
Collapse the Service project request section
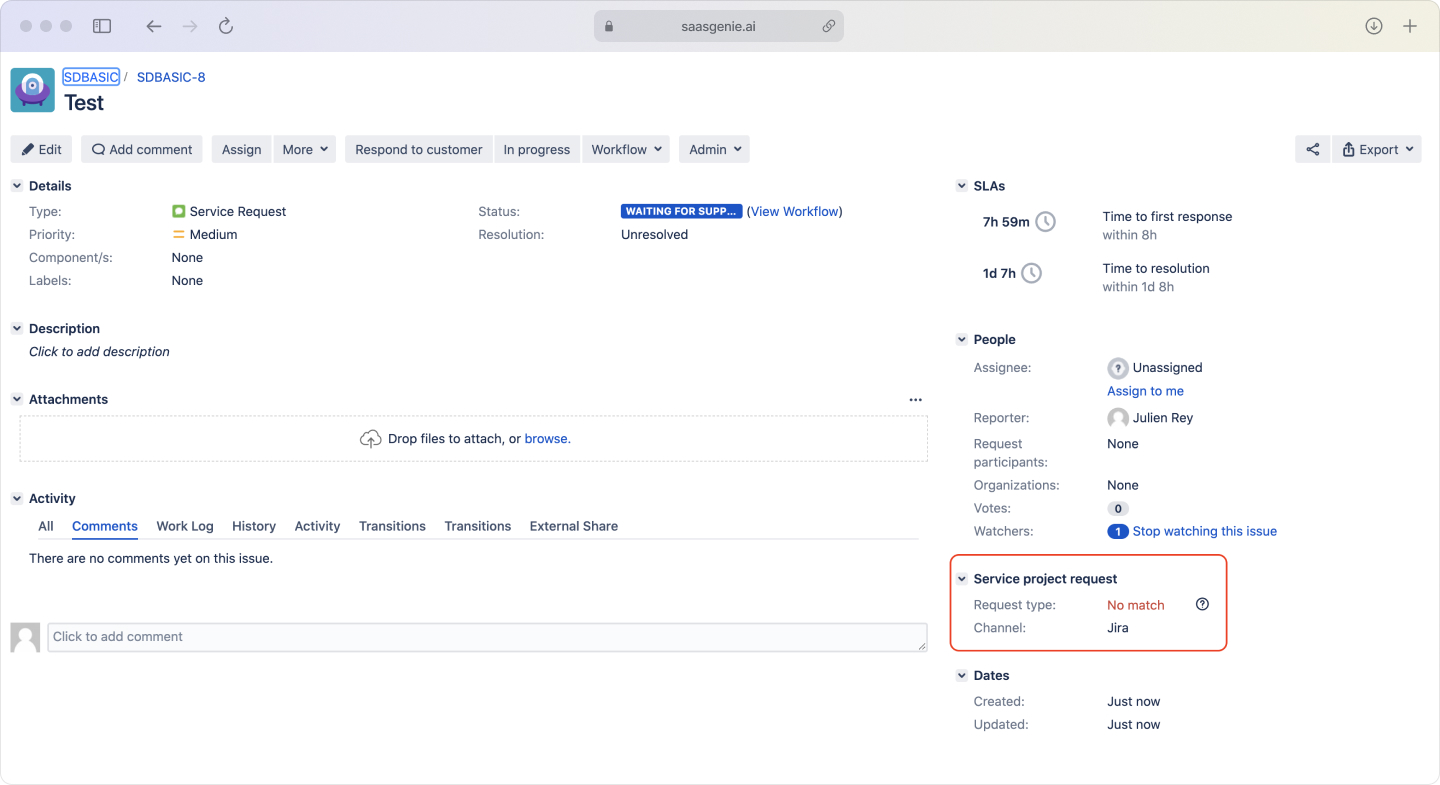point(962,578)
